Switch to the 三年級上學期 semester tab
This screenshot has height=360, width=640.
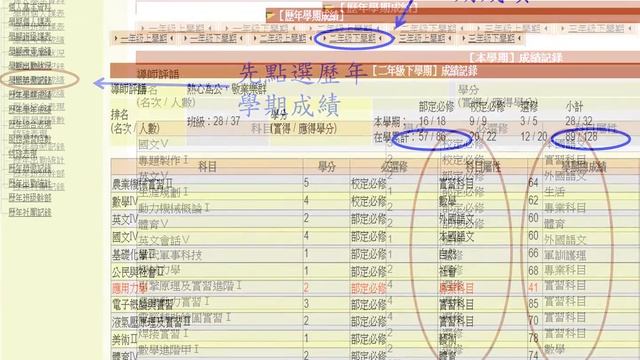(422, 38)
